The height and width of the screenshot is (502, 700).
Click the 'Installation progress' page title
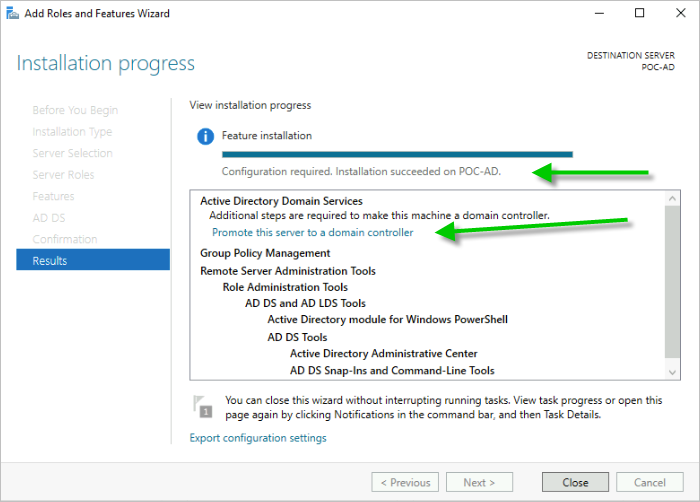(x=106, y=64)
